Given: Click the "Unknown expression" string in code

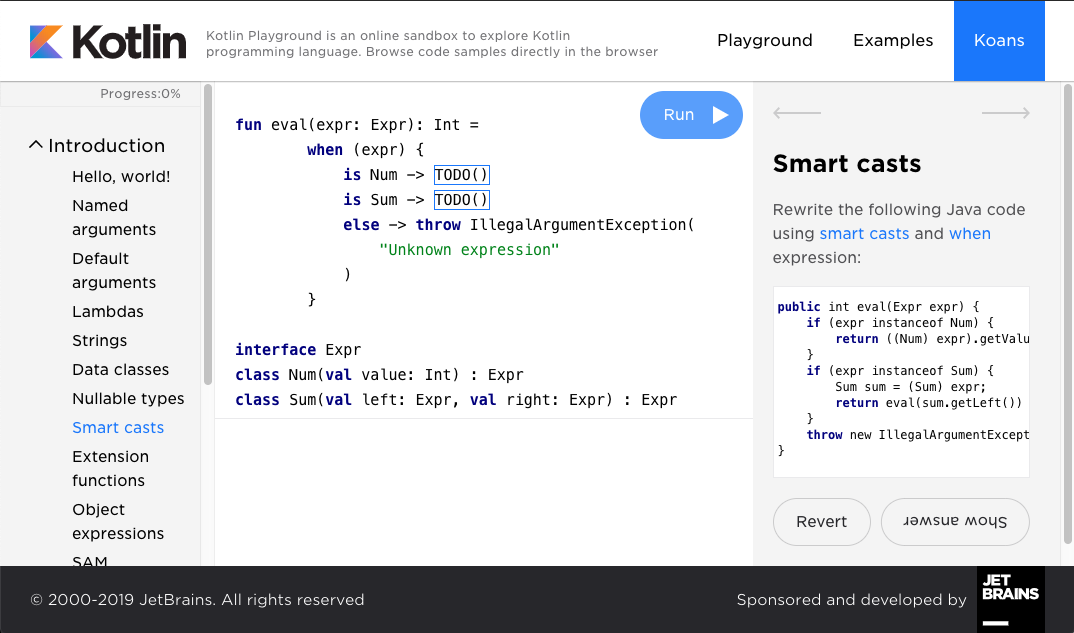Looking at the screenshot, I should (x=469, y=249).
